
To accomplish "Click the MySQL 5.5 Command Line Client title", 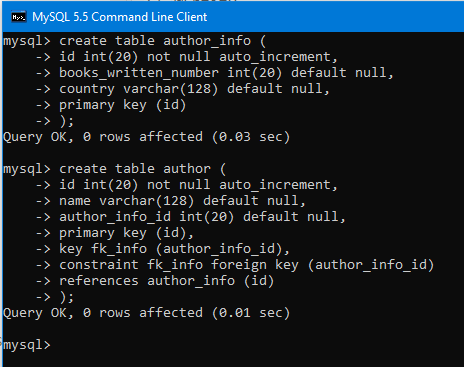I will tap(119, 17).
